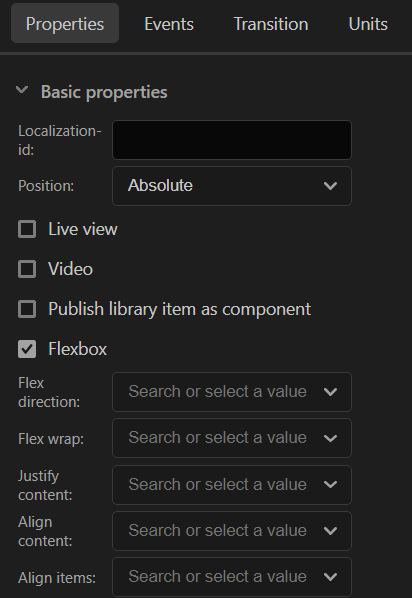Open the Align content dropdown
The width and height of the screenshot is (412, 598).
pyautogui.click(x=232, y=531)
